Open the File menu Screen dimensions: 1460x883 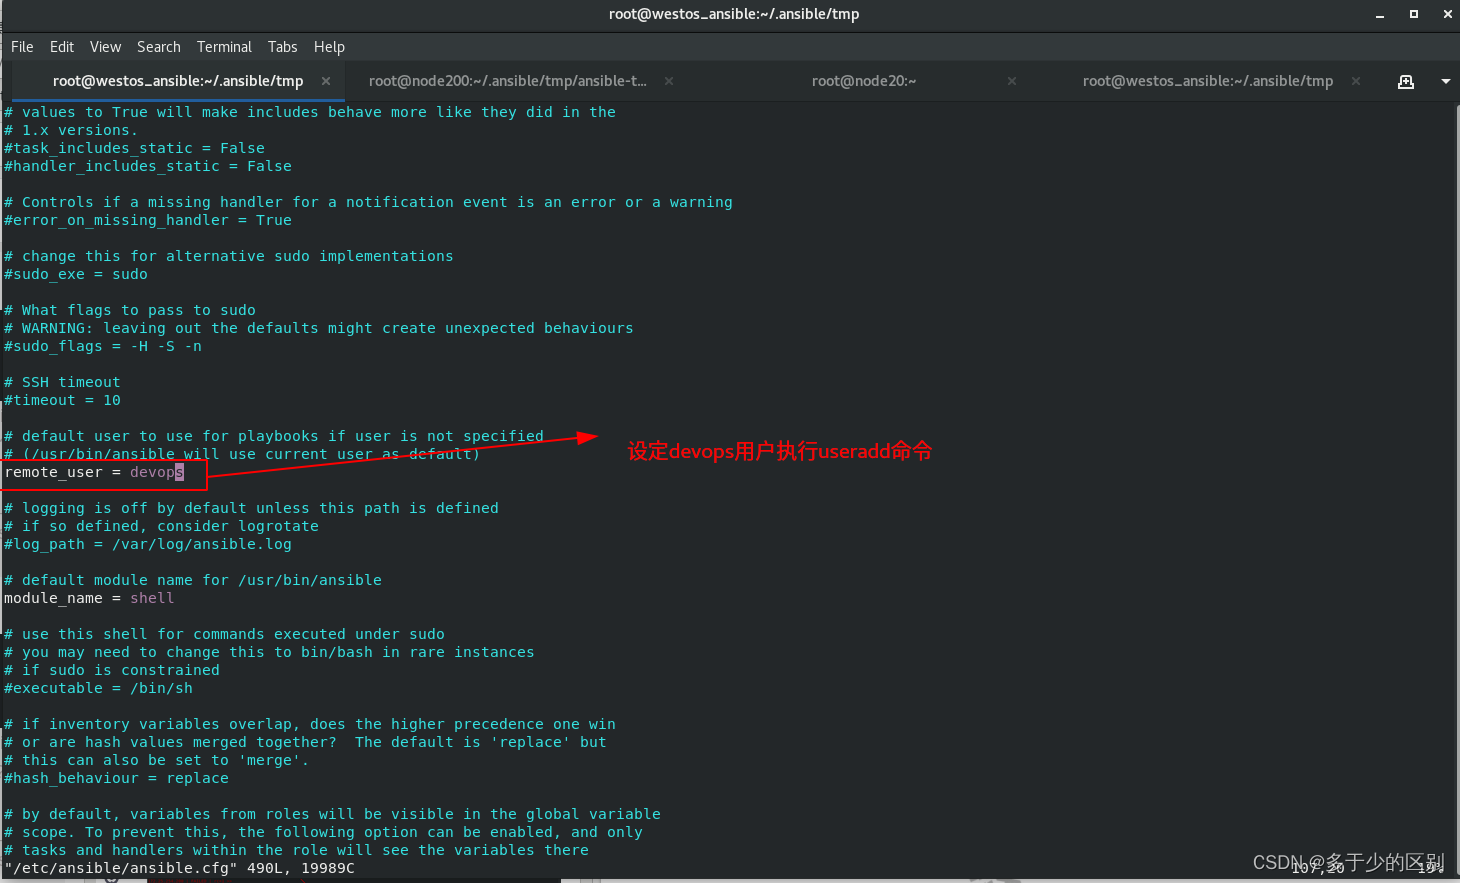click(x=22, y=47)
